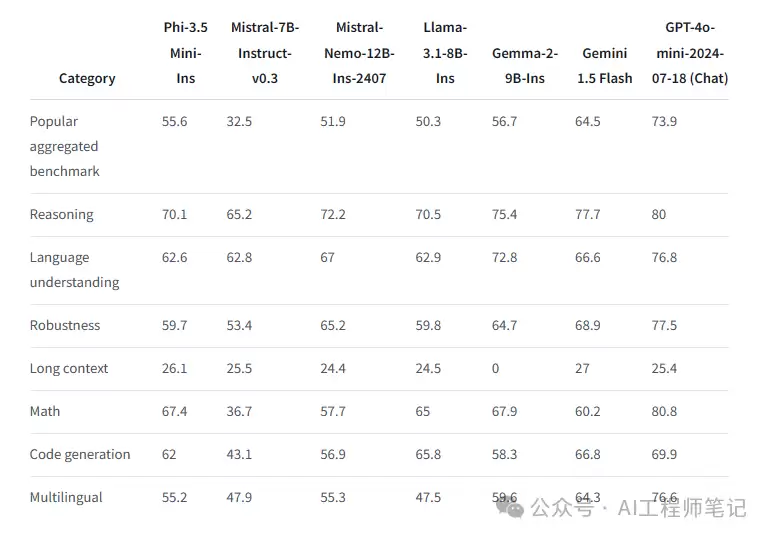Select the Phi-3.5 Mini-Ins column header
The width and height of the screenshot is (771, 538).
click(x=185, y=53)
